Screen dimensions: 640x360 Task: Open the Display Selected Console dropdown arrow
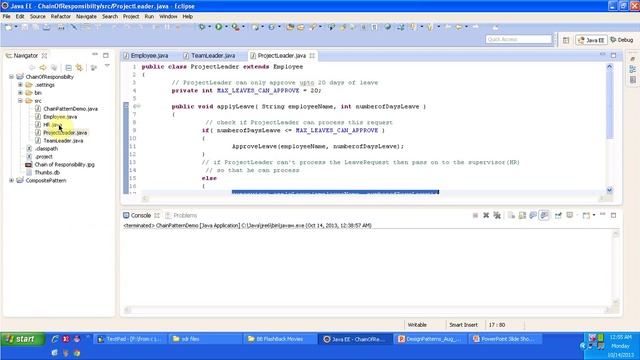(x=576, y=215)
